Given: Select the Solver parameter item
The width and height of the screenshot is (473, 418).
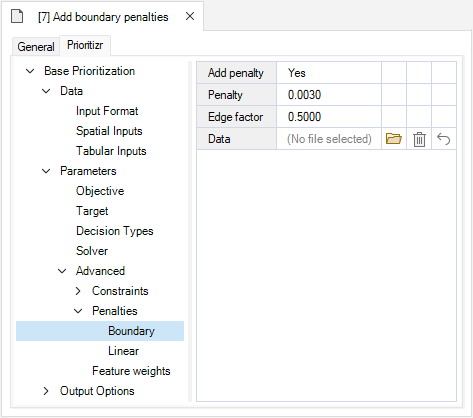Looking at the screenshot, I should pyautogui.click(x=92, y=251).
